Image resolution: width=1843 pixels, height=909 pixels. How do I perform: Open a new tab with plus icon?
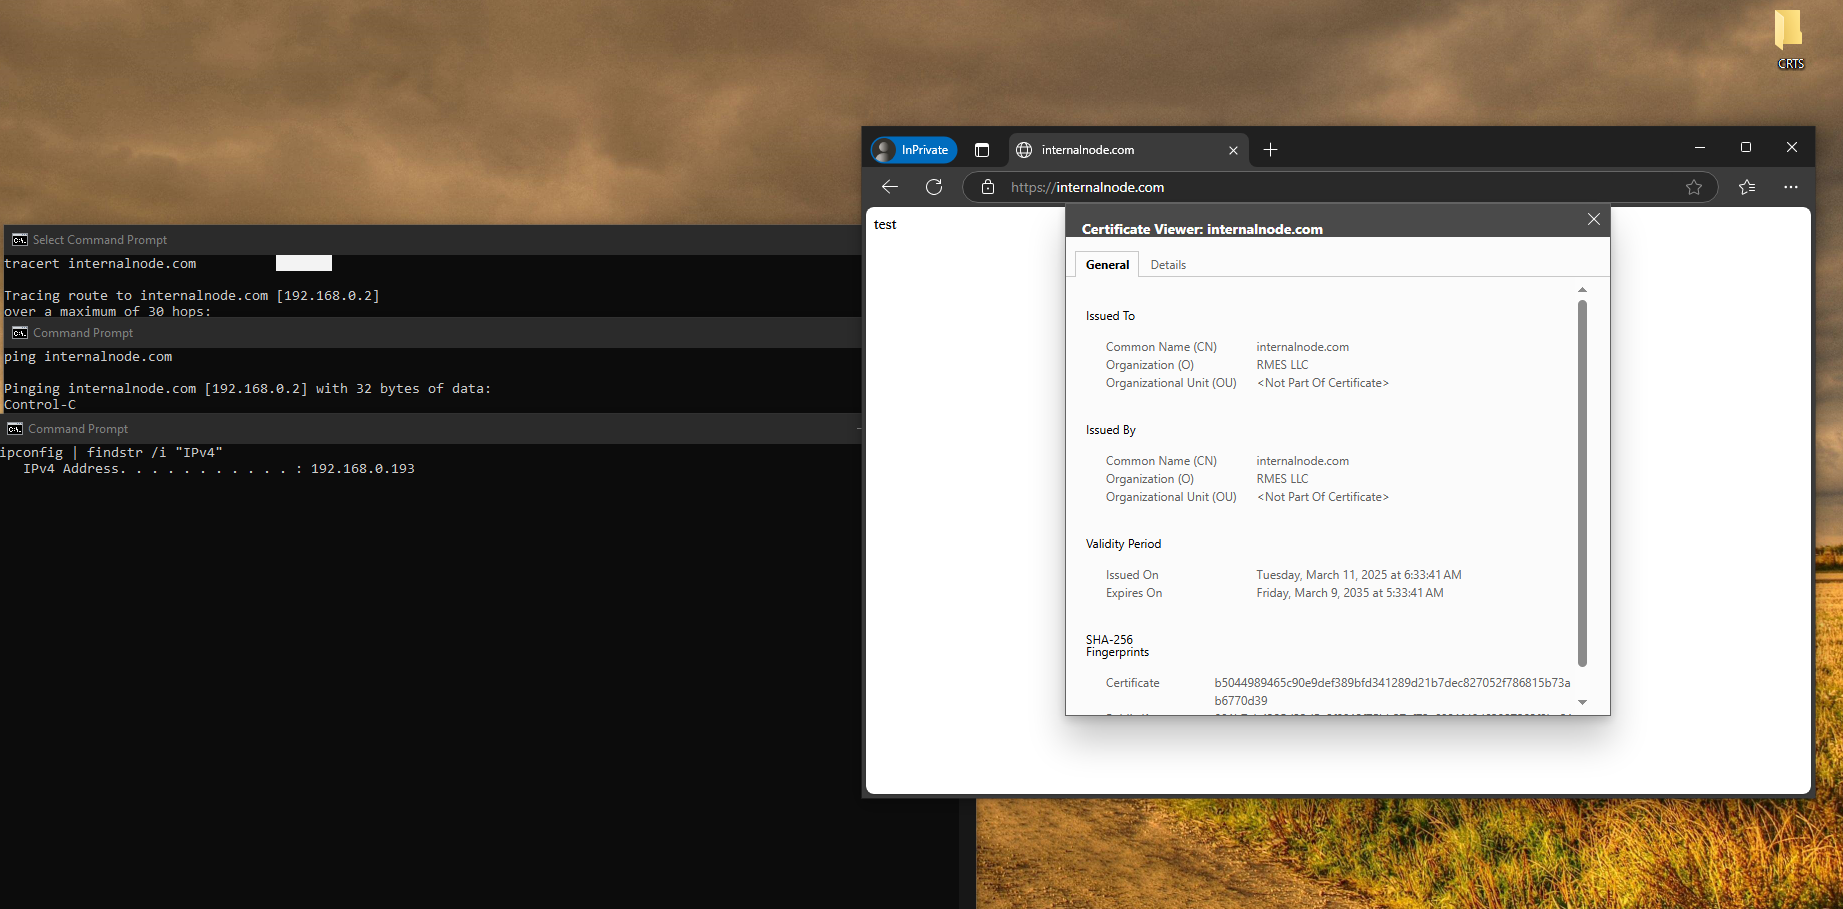pyautogui.click(x=1270, y=150)
